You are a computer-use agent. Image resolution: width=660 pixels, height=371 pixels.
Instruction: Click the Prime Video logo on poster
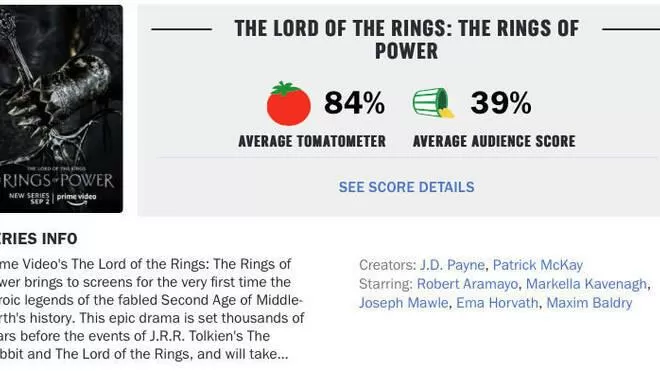[76, 198]
